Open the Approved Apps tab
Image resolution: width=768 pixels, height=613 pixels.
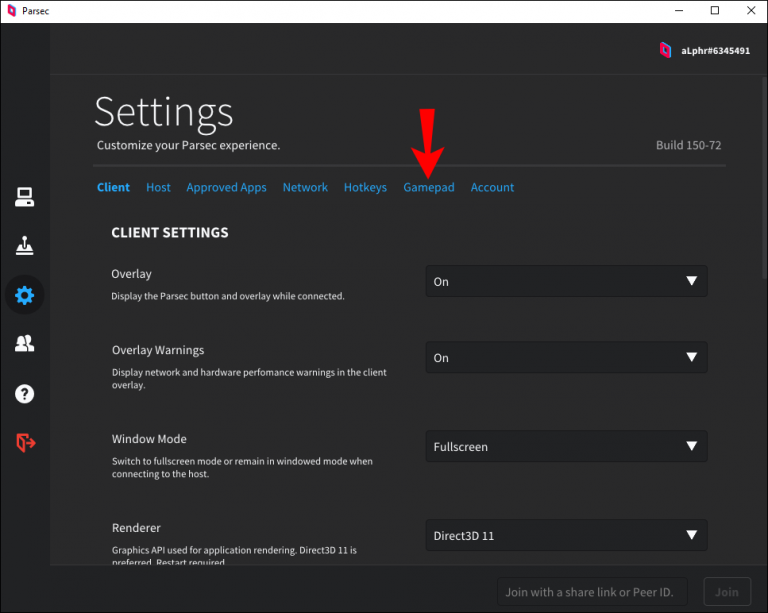pyautogui.click(x=226, y=188)
